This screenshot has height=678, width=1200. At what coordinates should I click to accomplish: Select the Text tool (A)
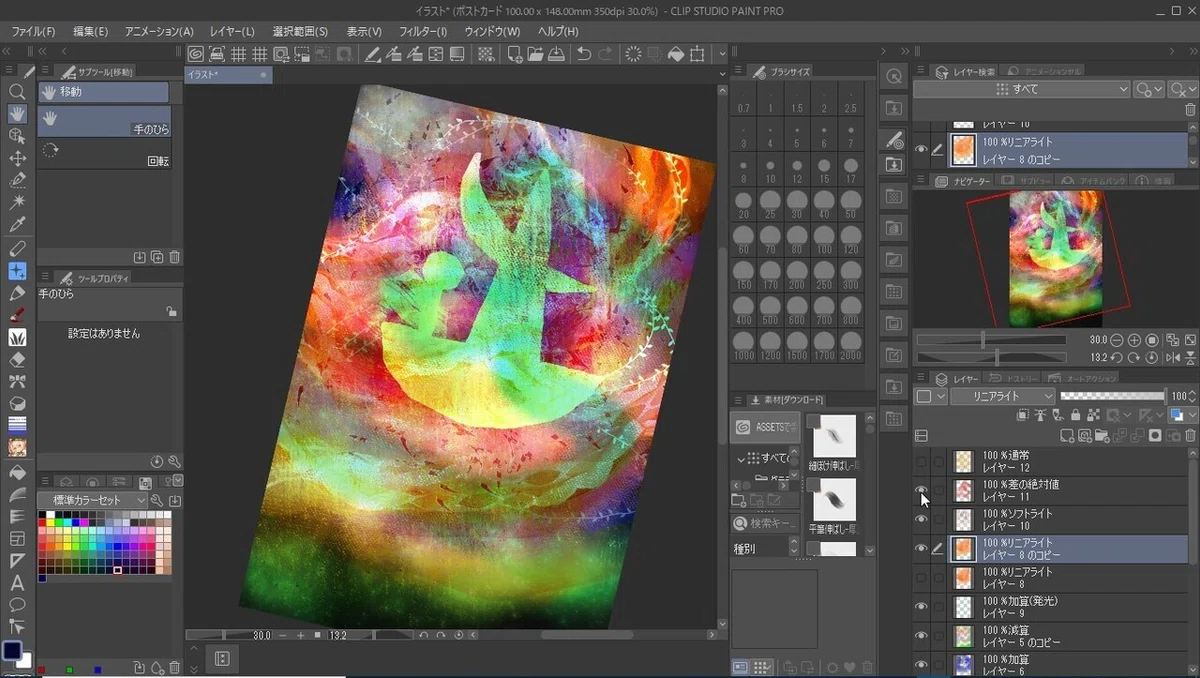pos(17,583)
